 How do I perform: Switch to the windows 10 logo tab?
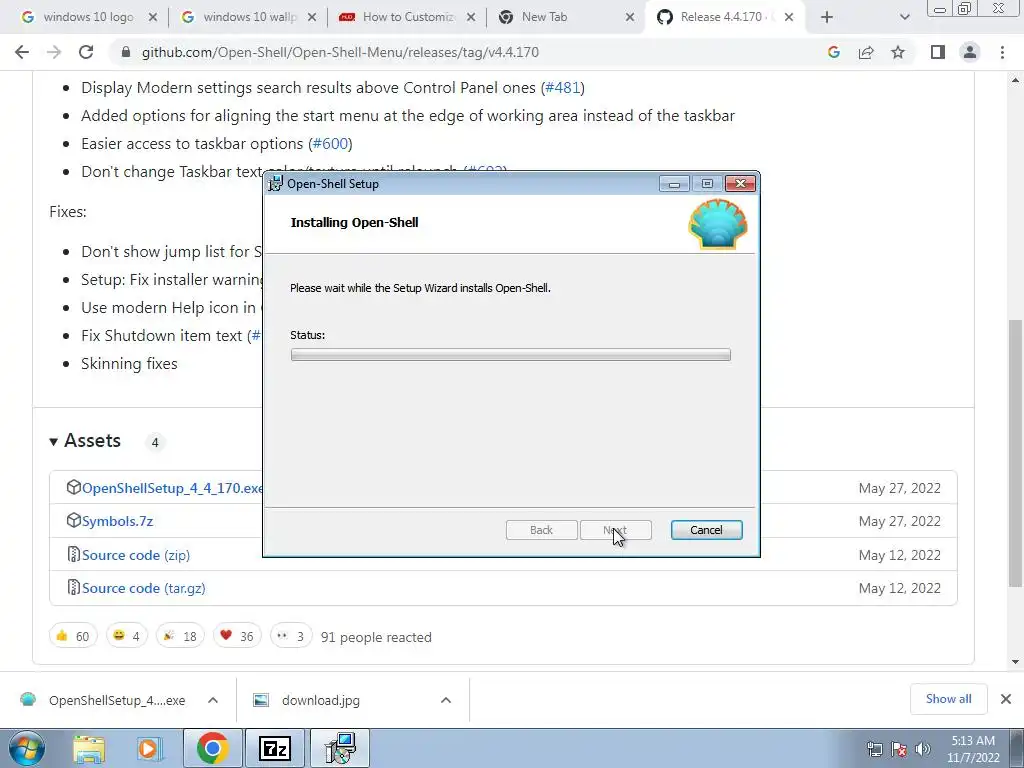point(89,17)
